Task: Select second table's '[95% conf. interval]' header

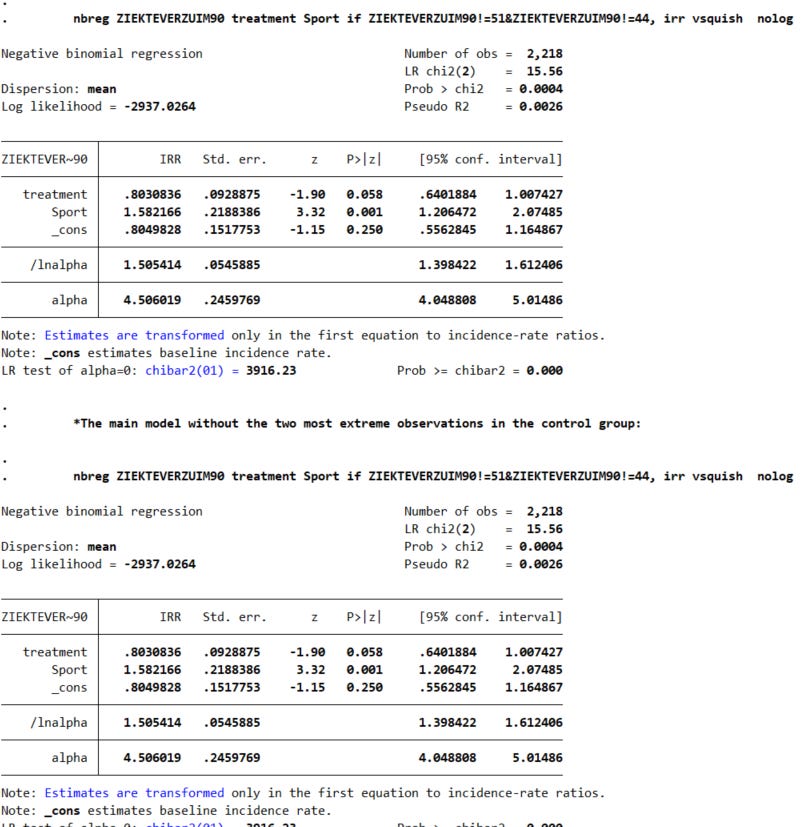Action: [490, 617]
